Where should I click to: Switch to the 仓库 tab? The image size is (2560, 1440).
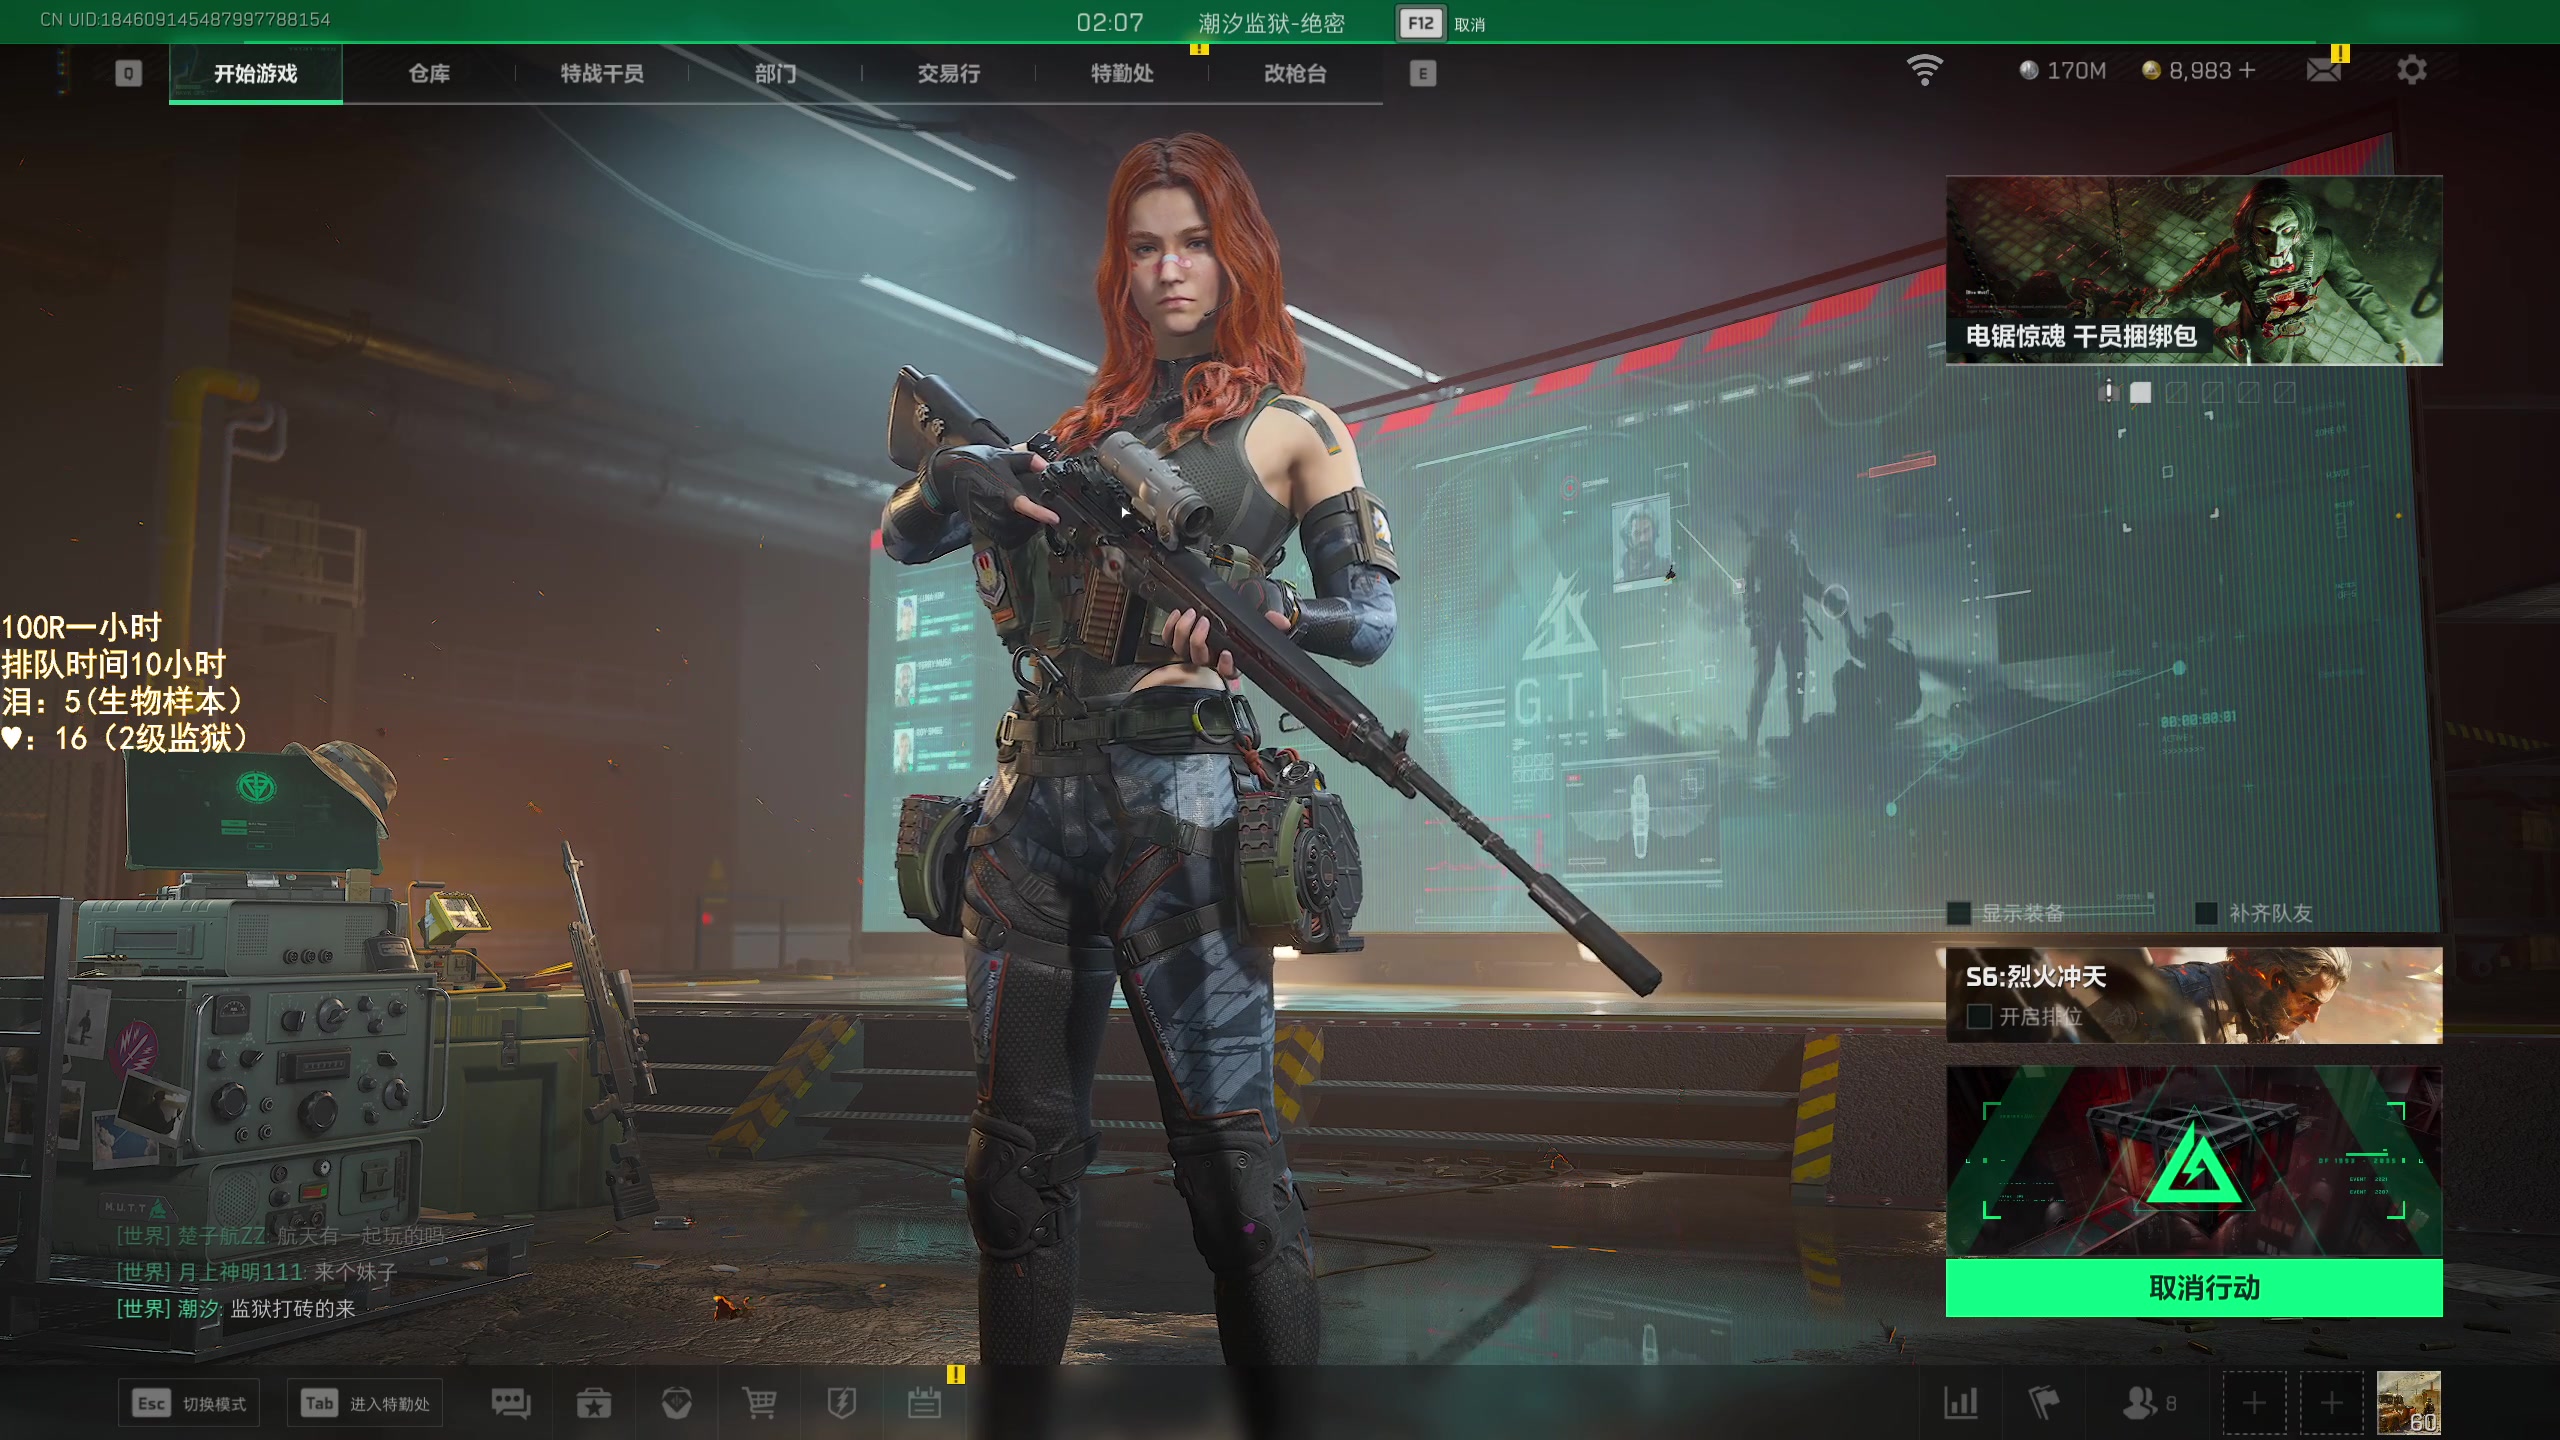[x=429, y=73]
